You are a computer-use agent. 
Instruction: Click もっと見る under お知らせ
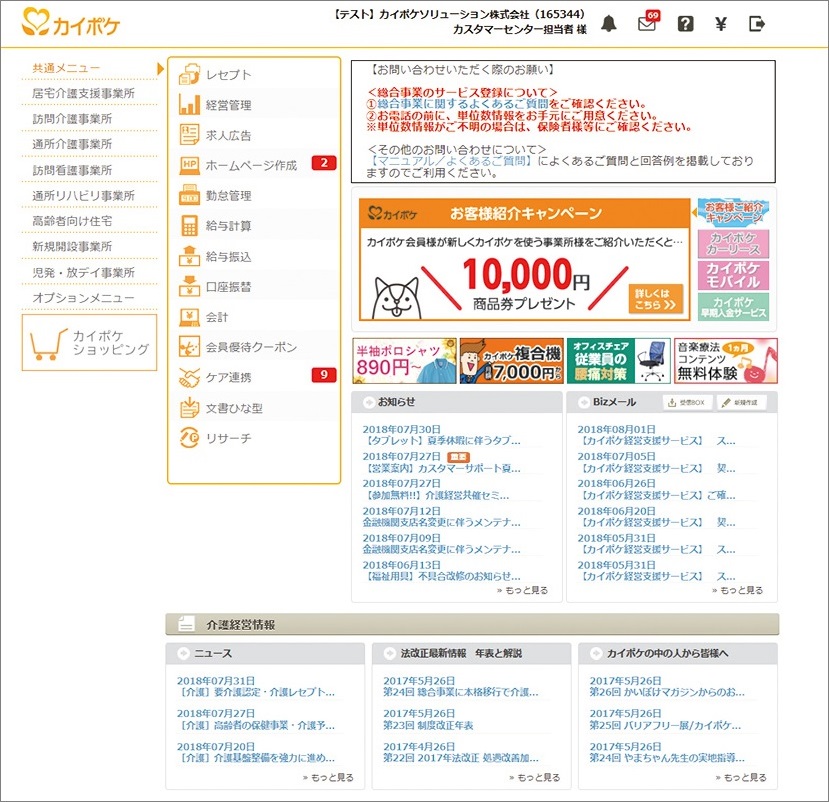pyautogui.click(x=522, y=590)
